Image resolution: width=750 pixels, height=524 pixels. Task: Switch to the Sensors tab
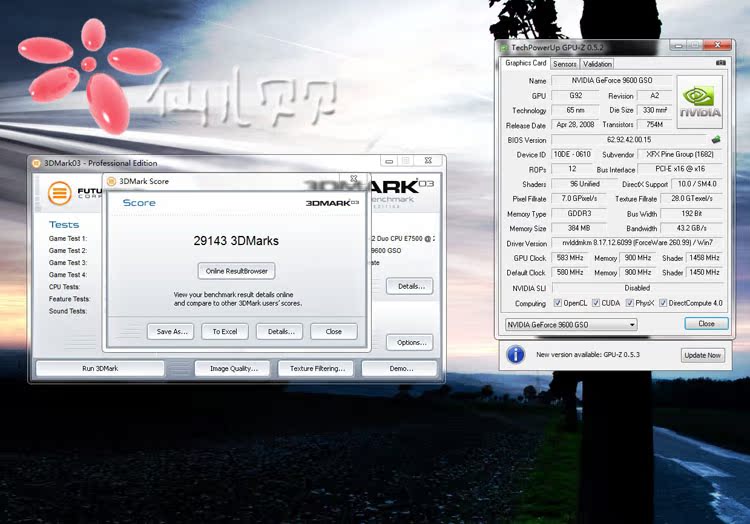point(564,63)
